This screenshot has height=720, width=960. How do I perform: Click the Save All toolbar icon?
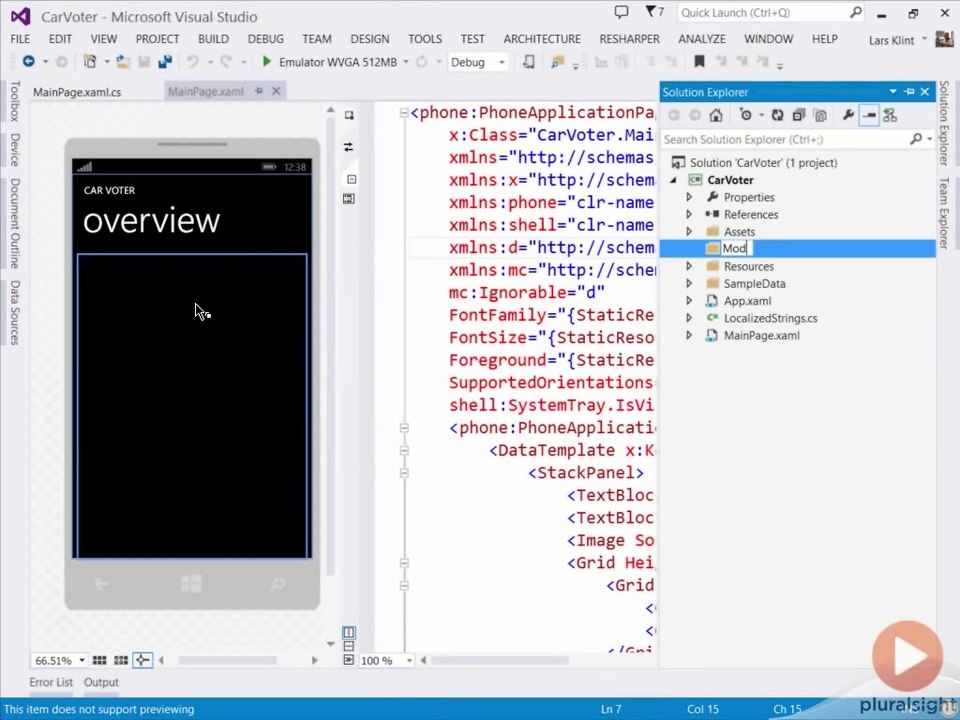pyautogui.click(x=165, y=61)
